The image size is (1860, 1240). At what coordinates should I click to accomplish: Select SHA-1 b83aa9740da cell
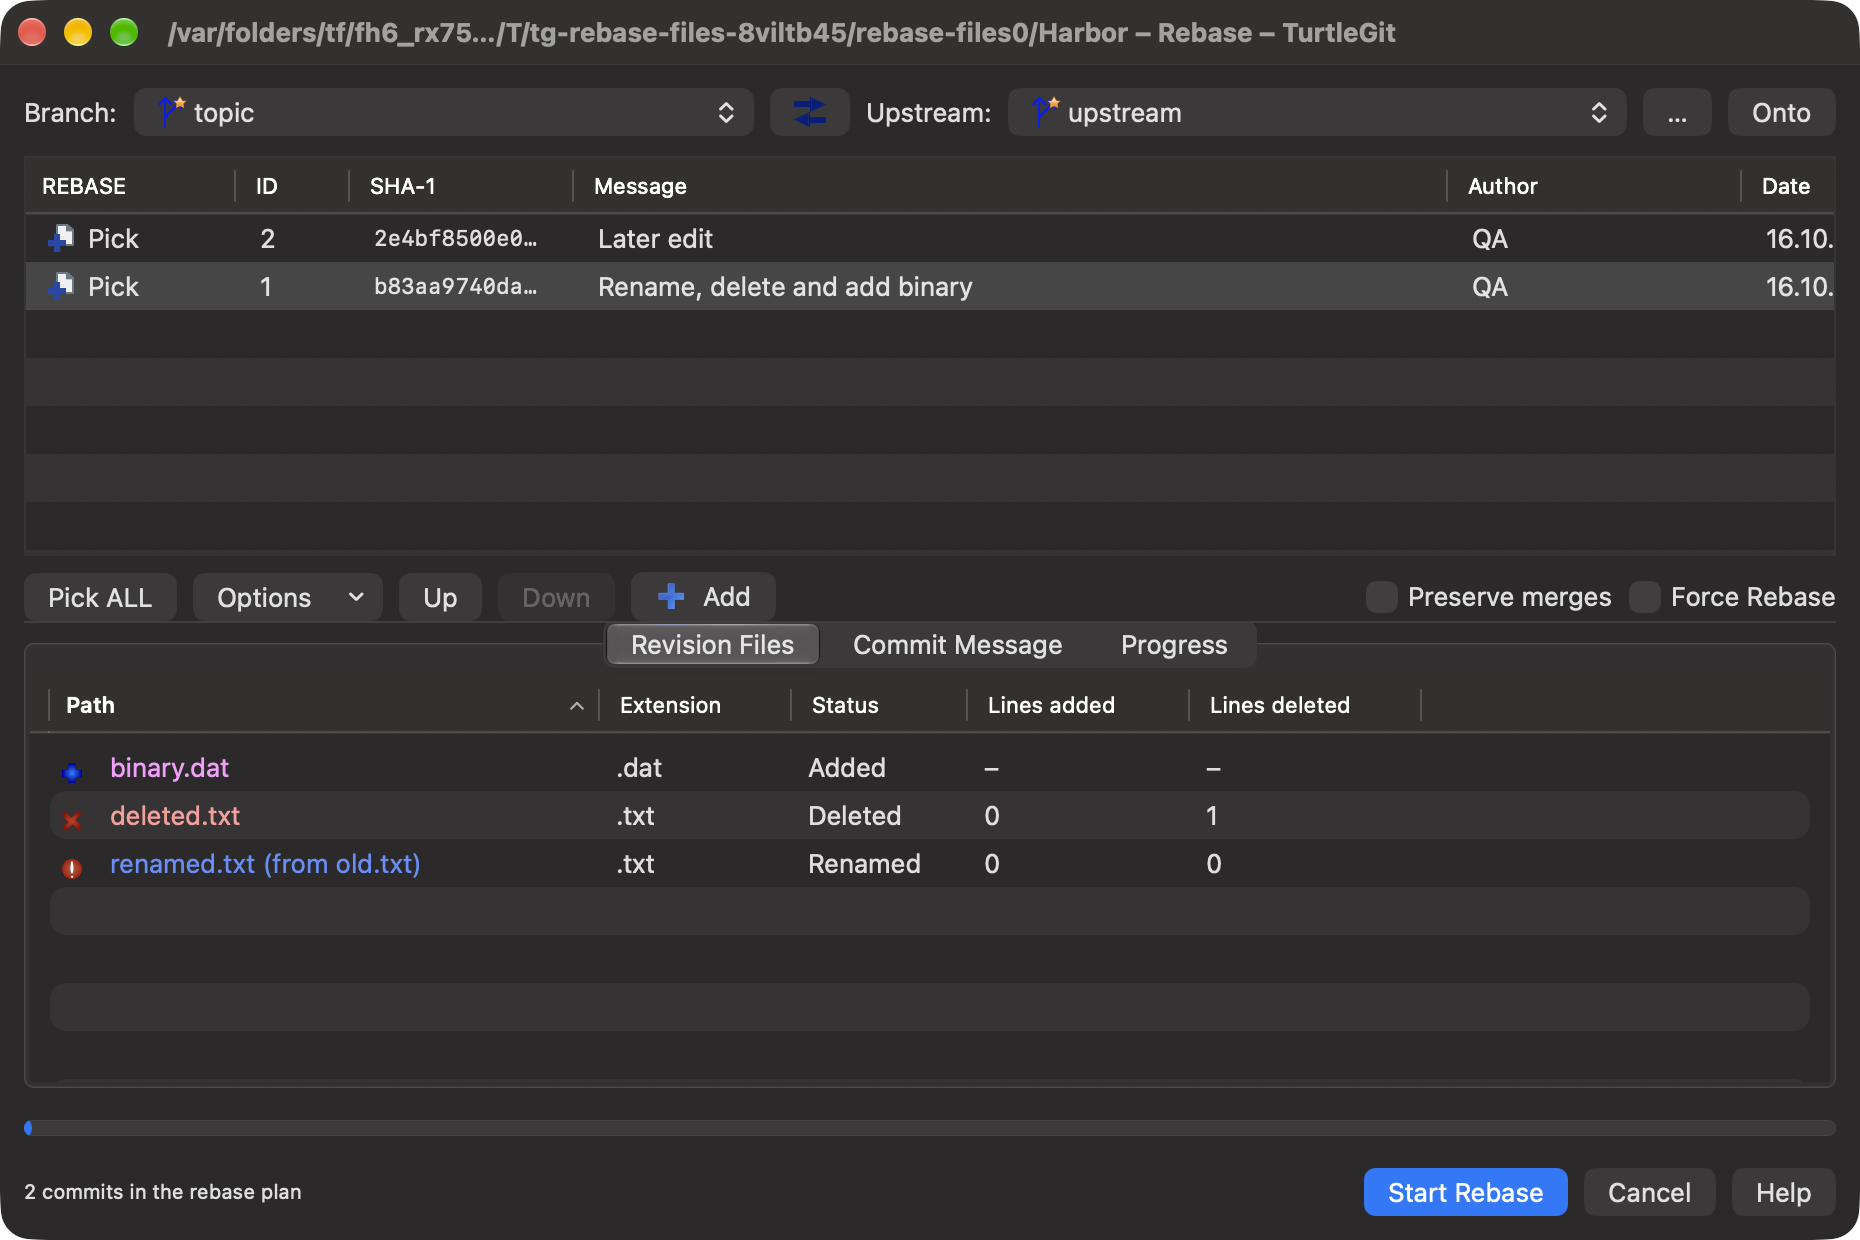[455, 286]
